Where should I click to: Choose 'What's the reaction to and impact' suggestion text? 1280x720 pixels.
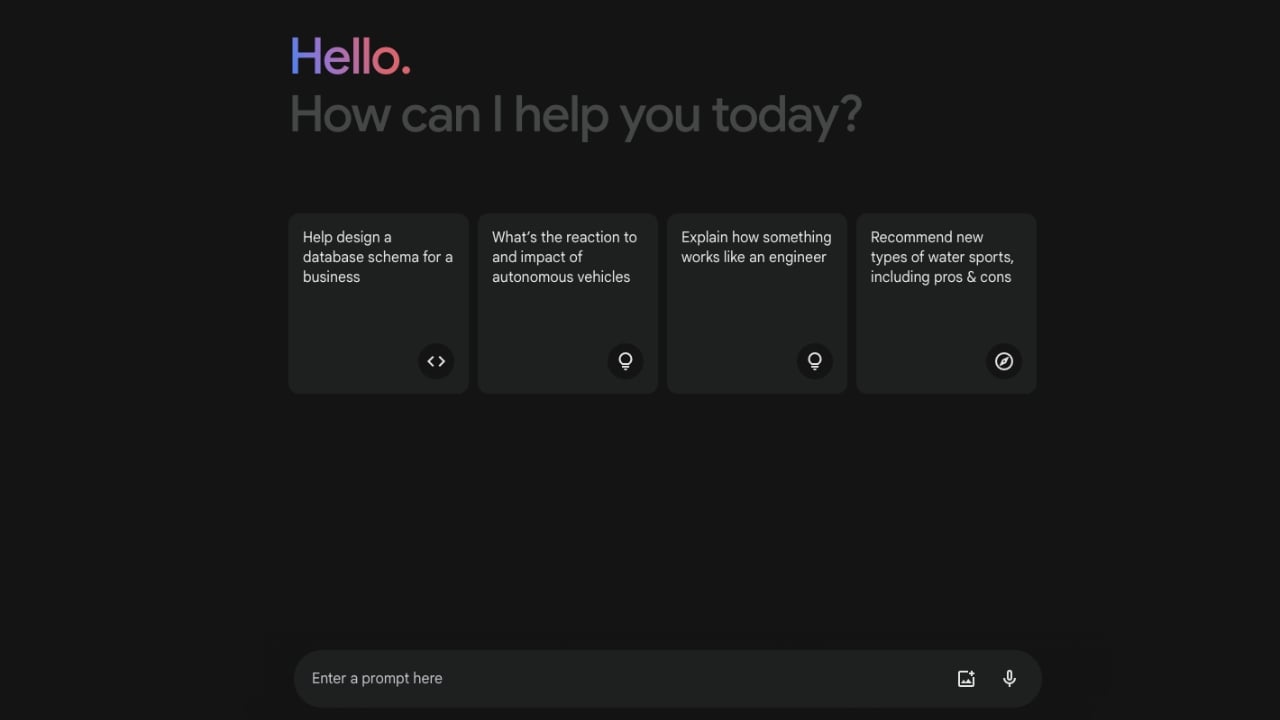(x=564, y=257)
